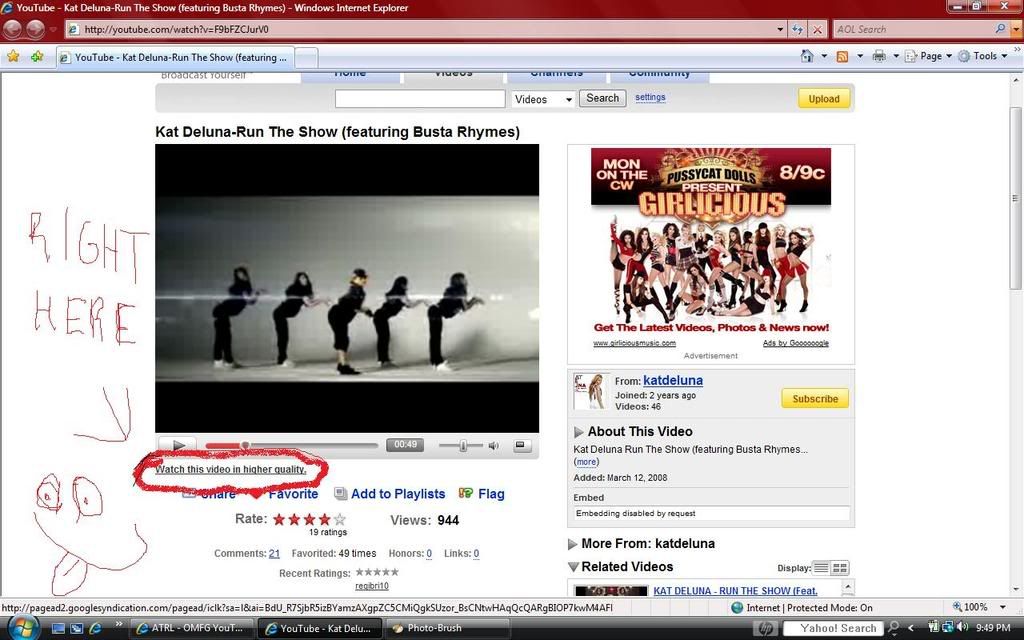This screenshot has height=640, width=1024.
Task: Rate the video five stars using last star
Action: click(340, 520)
